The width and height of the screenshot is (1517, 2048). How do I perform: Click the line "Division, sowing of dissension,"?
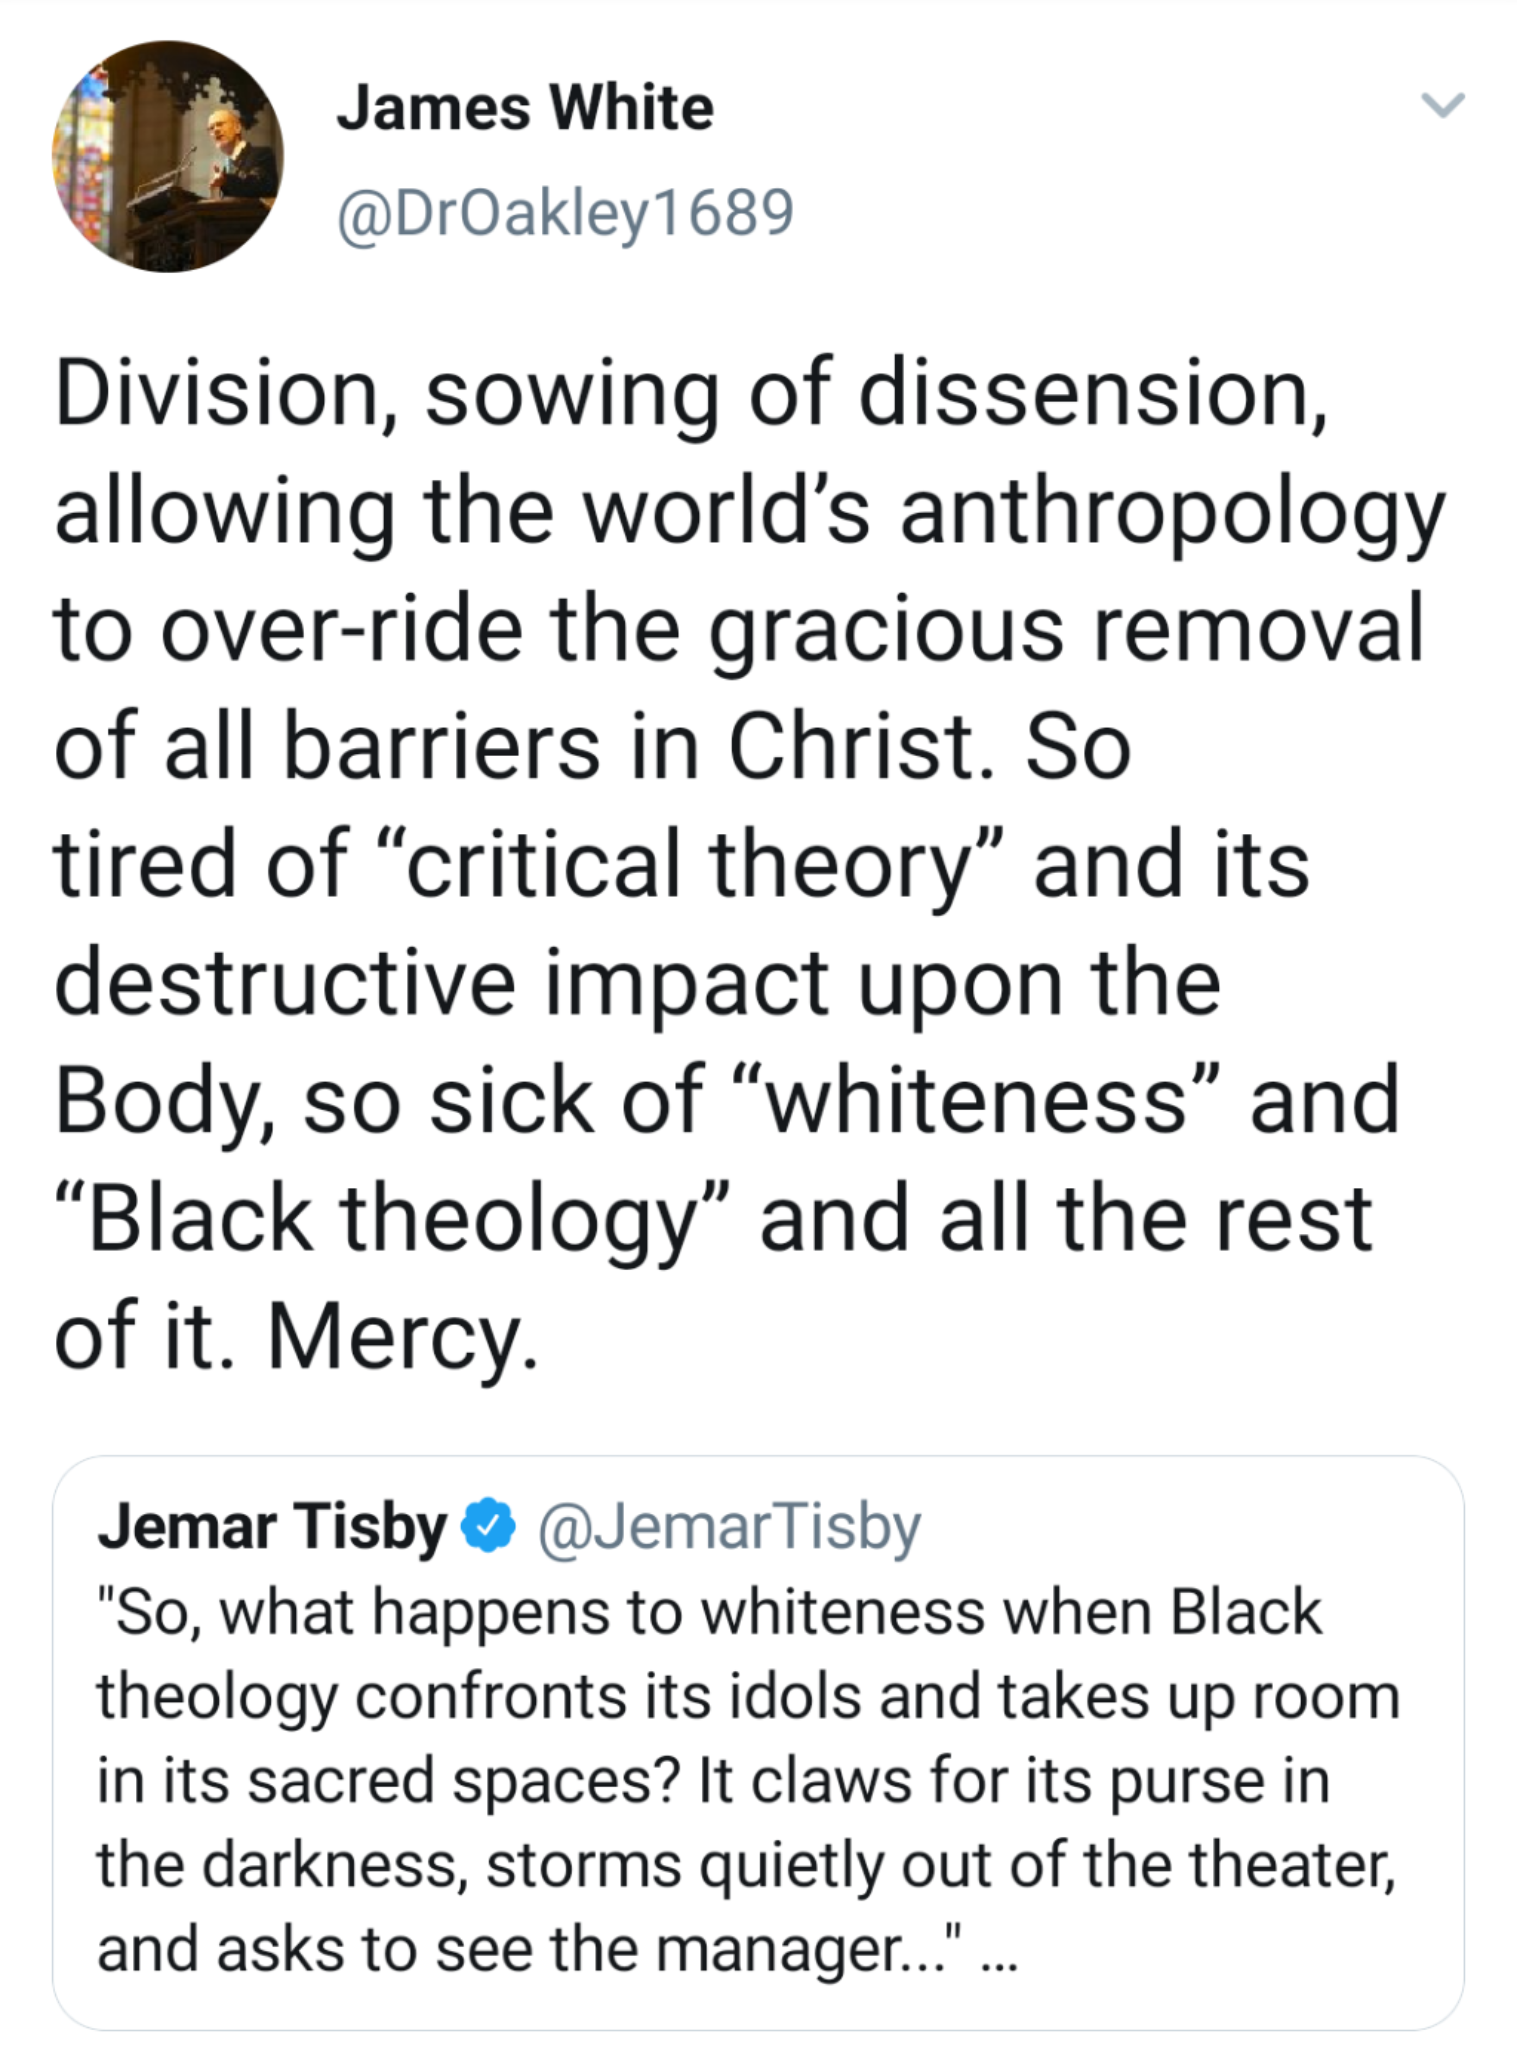coord(690,394)
